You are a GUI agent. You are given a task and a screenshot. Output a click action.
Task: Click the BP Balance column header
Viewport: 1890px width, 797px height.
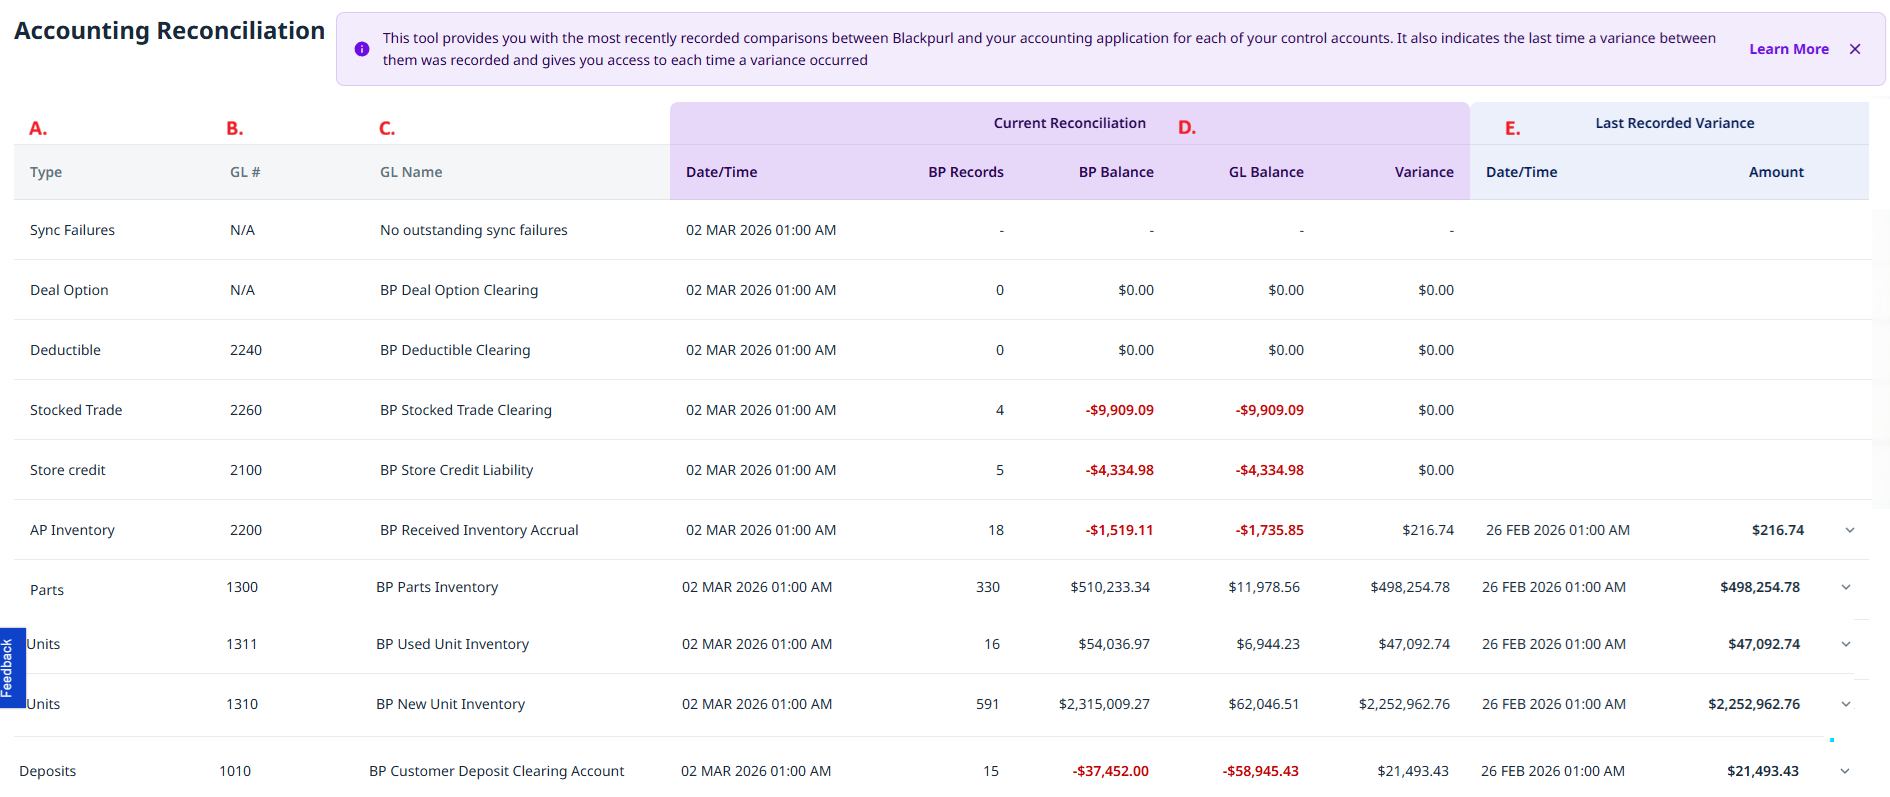pyautogui.click(x=1116, y=172)
